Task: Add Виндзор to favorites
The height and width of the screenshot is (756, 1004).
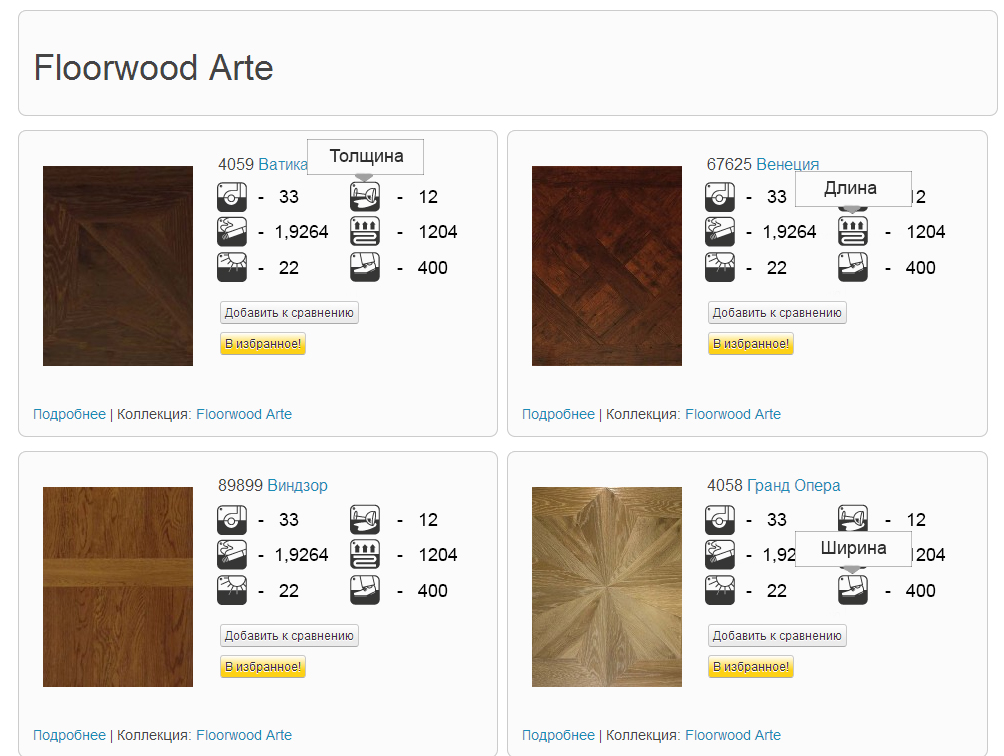Action: pos(263,666)
